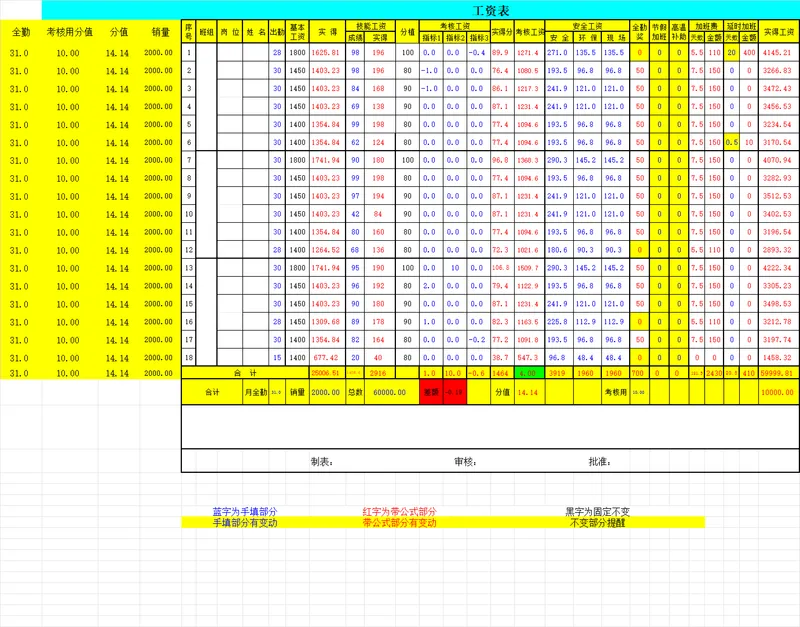Click the 指标1 sub-header
The image size is (800, 627).
[x=431, y=38]
